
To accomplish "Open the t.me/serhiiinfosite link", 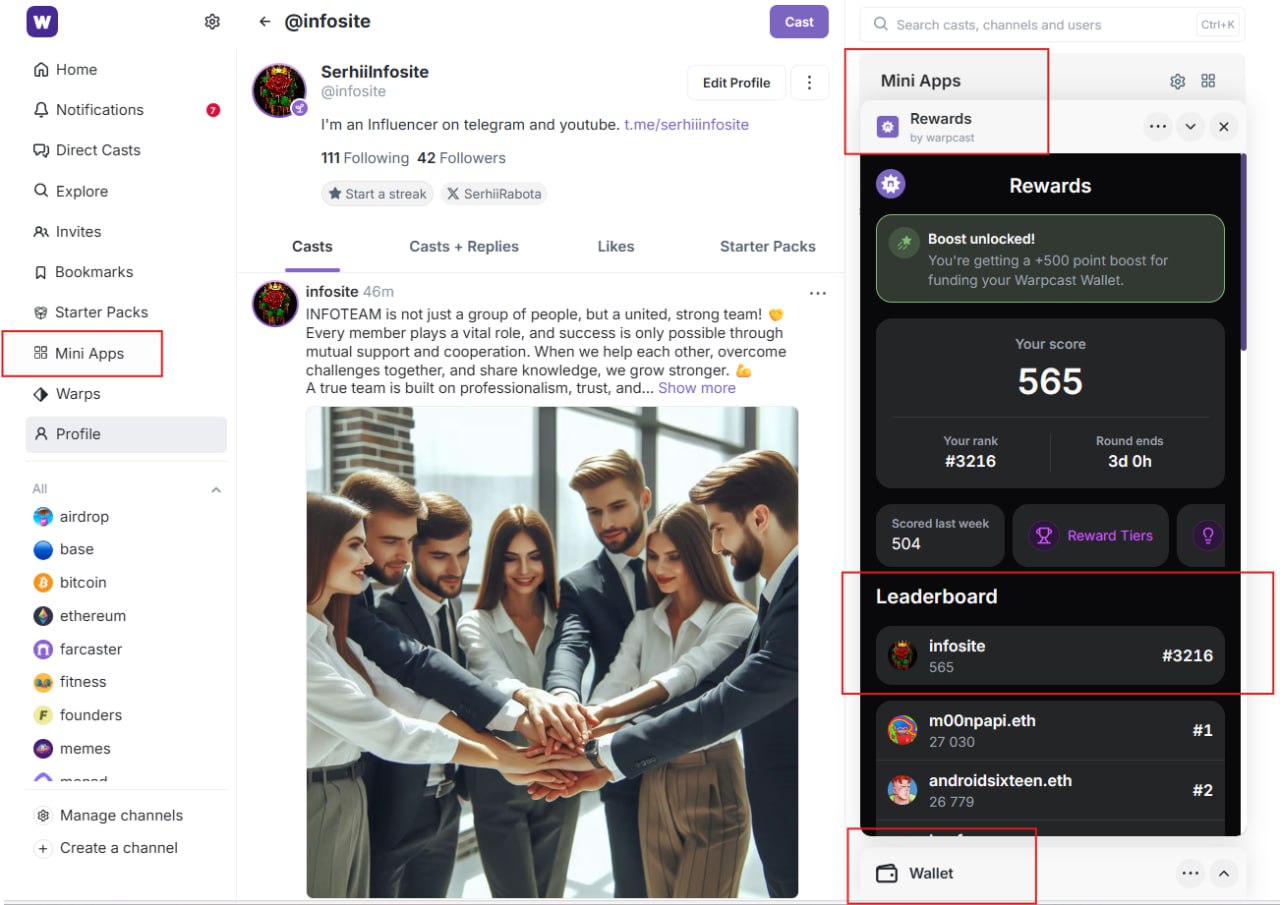I will coord(686,125).
